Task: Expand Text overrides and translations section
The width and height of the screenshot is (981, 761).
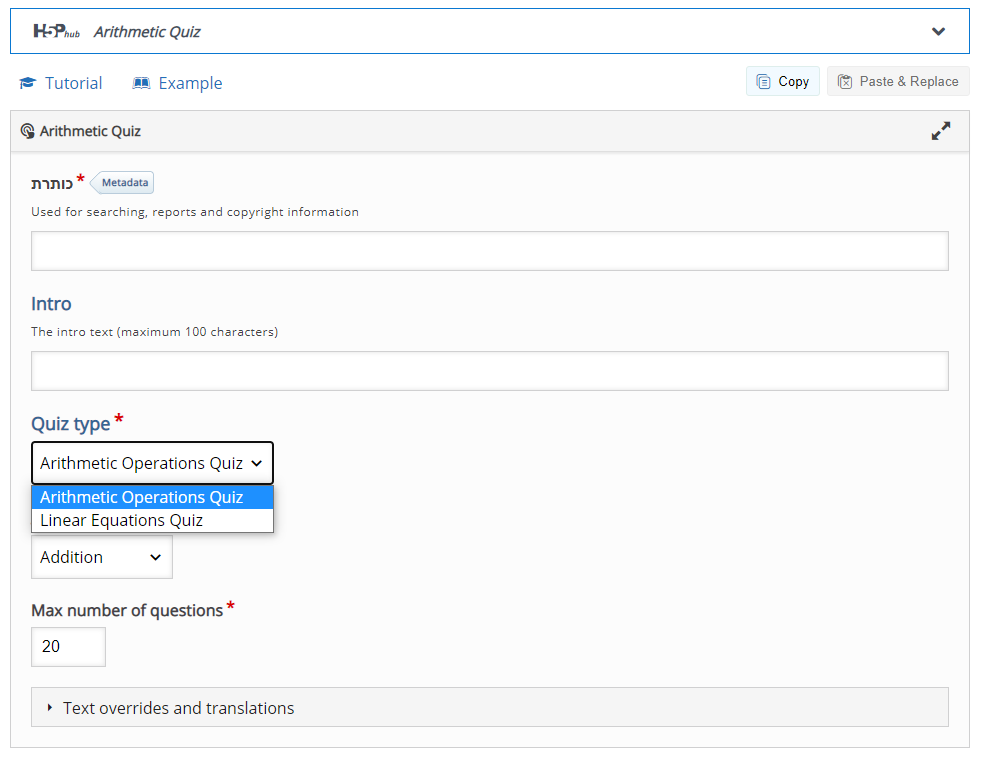Action: (x=178, y=708)
